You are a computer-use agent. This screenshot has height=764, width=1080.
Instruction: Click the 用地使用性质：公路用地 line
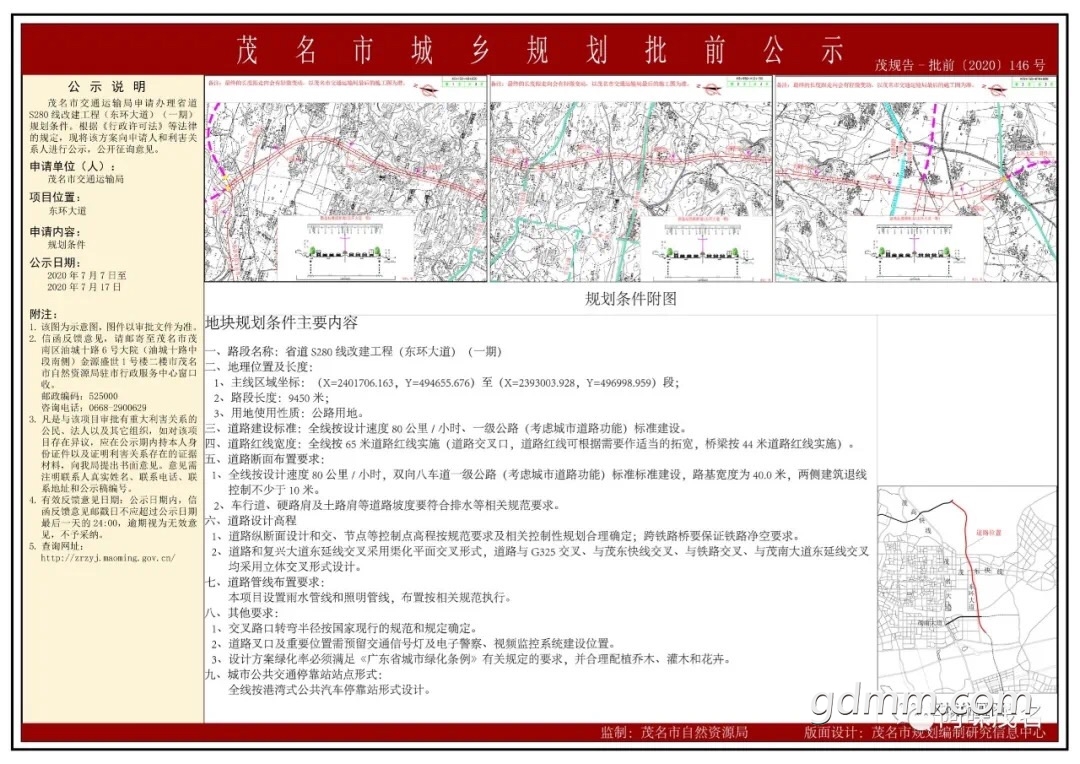(x=288, y=413)
